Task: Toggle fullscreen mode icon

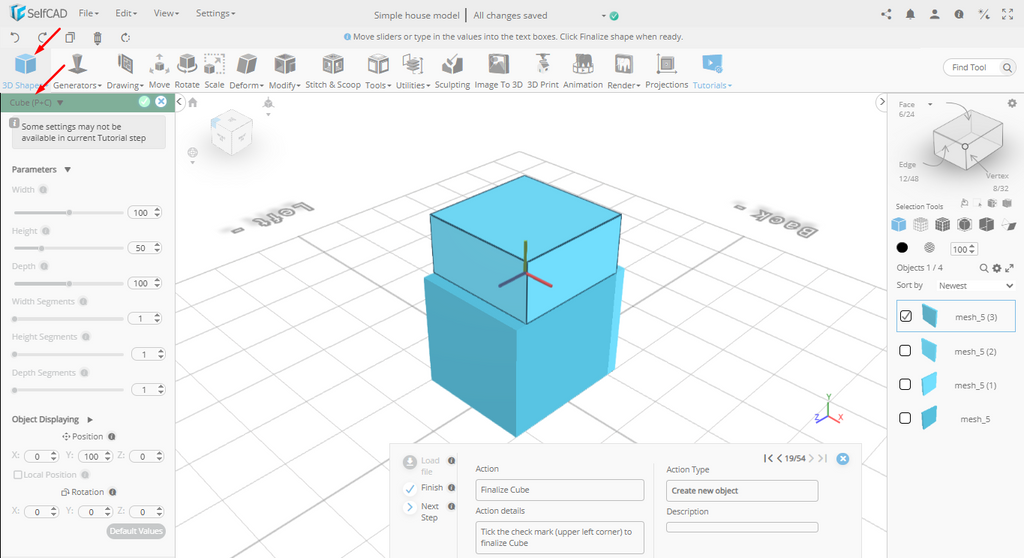Action: point(1008,14)
